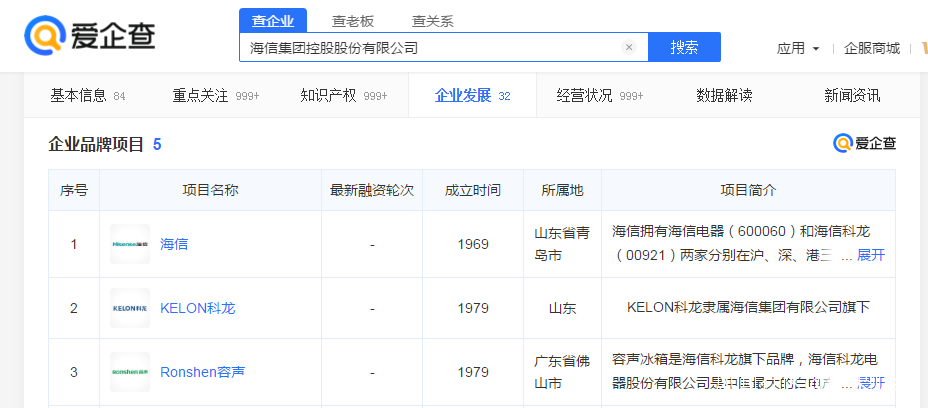Click the Hisense brand logo thumbnail

point(130,244)
